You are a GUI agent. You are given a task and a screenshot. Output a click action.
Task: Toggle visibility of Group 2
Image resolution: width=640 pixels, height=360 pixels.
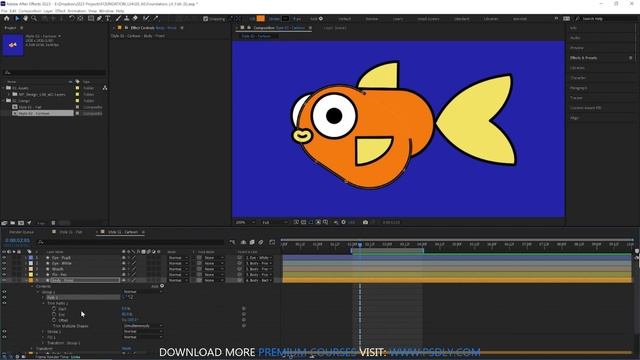pyautogui.click(x=4, y=292)
